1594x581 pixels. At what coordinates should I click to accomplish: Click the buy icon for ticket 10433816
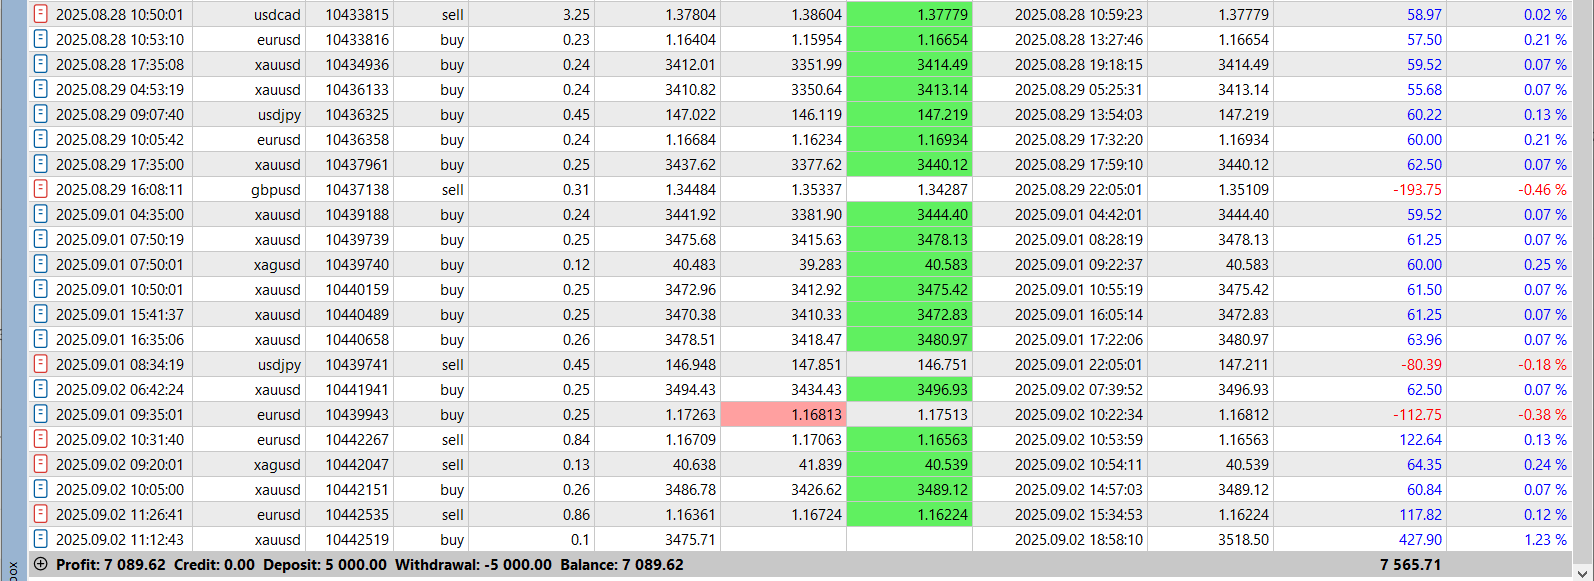[41, 39]
